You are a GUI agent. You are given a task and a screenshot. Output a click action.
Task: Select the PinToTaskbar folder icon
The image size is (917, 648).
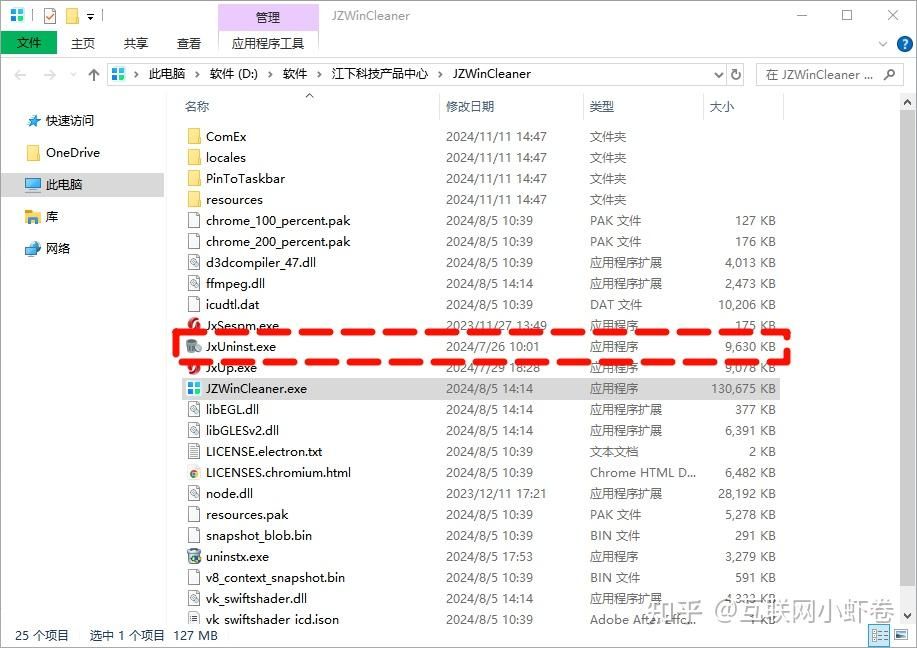194,178
